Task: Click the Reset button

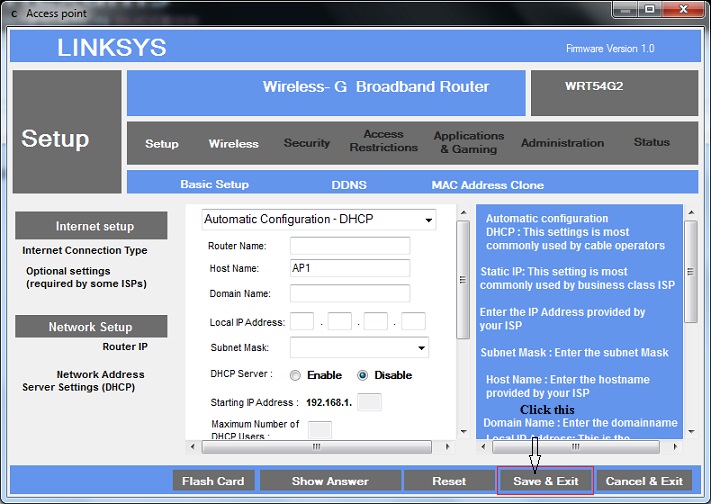Action: pos(449,481)
